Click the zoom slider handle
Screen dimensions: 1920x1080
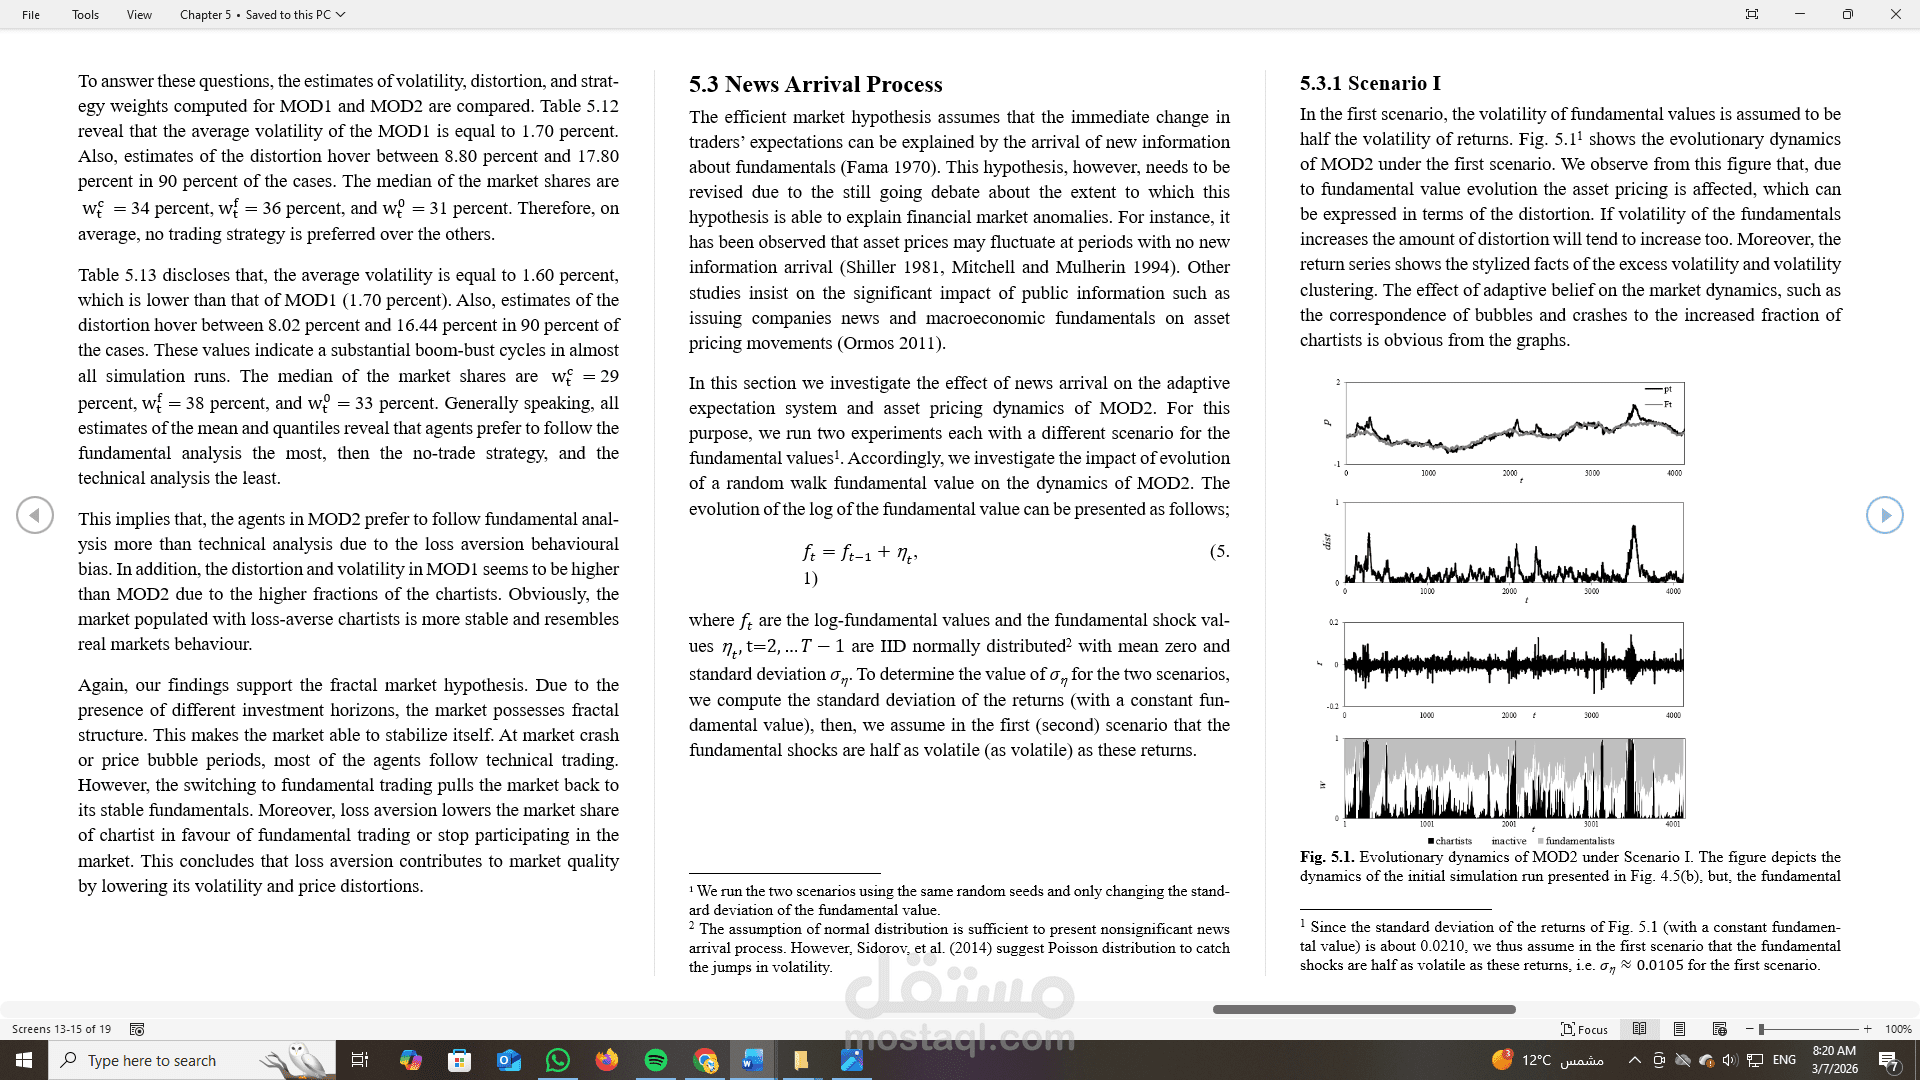point(1761,1029)
